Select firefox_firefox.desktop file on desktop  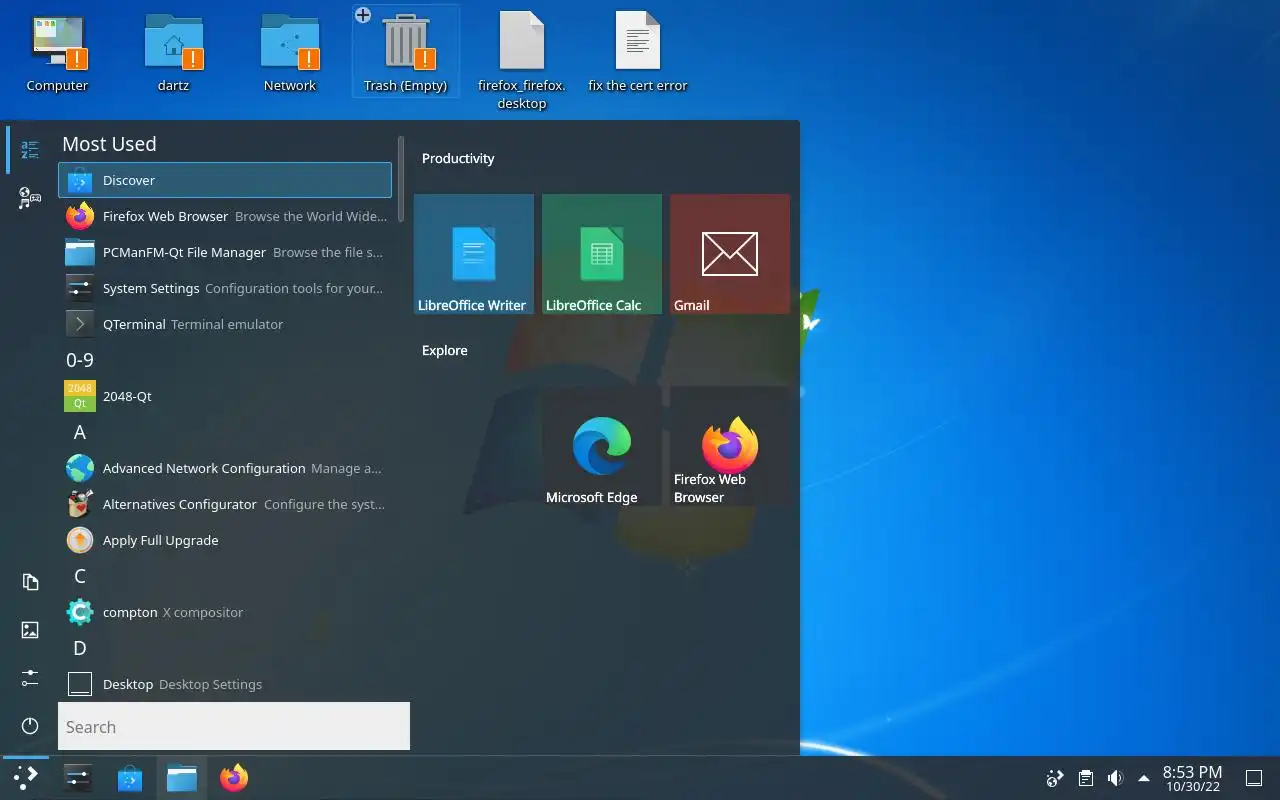(x=522, y=60)
